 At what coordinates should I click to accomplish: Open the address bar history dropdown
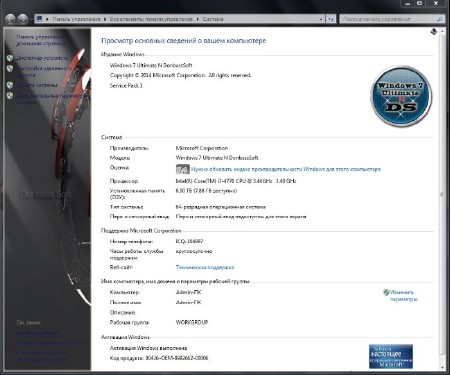[x=321, y=19]
